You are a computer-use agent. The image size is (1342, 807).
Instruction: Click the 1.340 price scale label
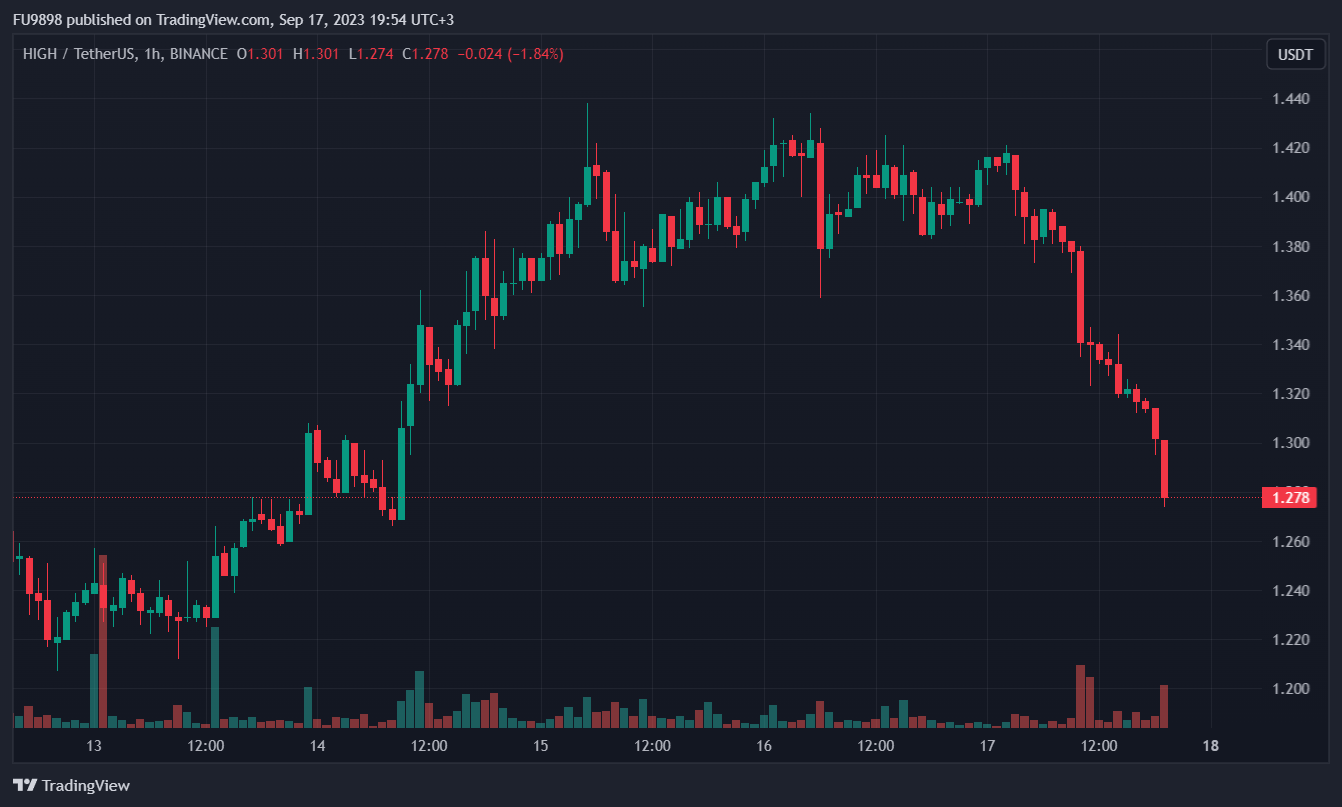click(1292, 344)
